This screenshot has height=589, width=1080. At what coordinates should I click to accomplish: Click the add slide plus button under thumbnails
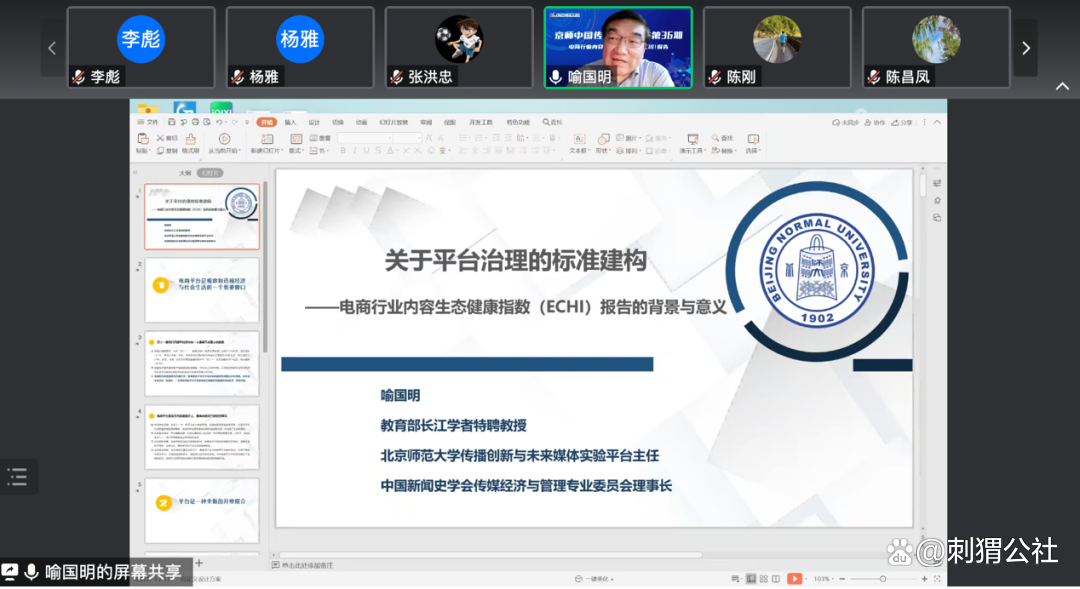pyautogui.click(x=199, y=564)
